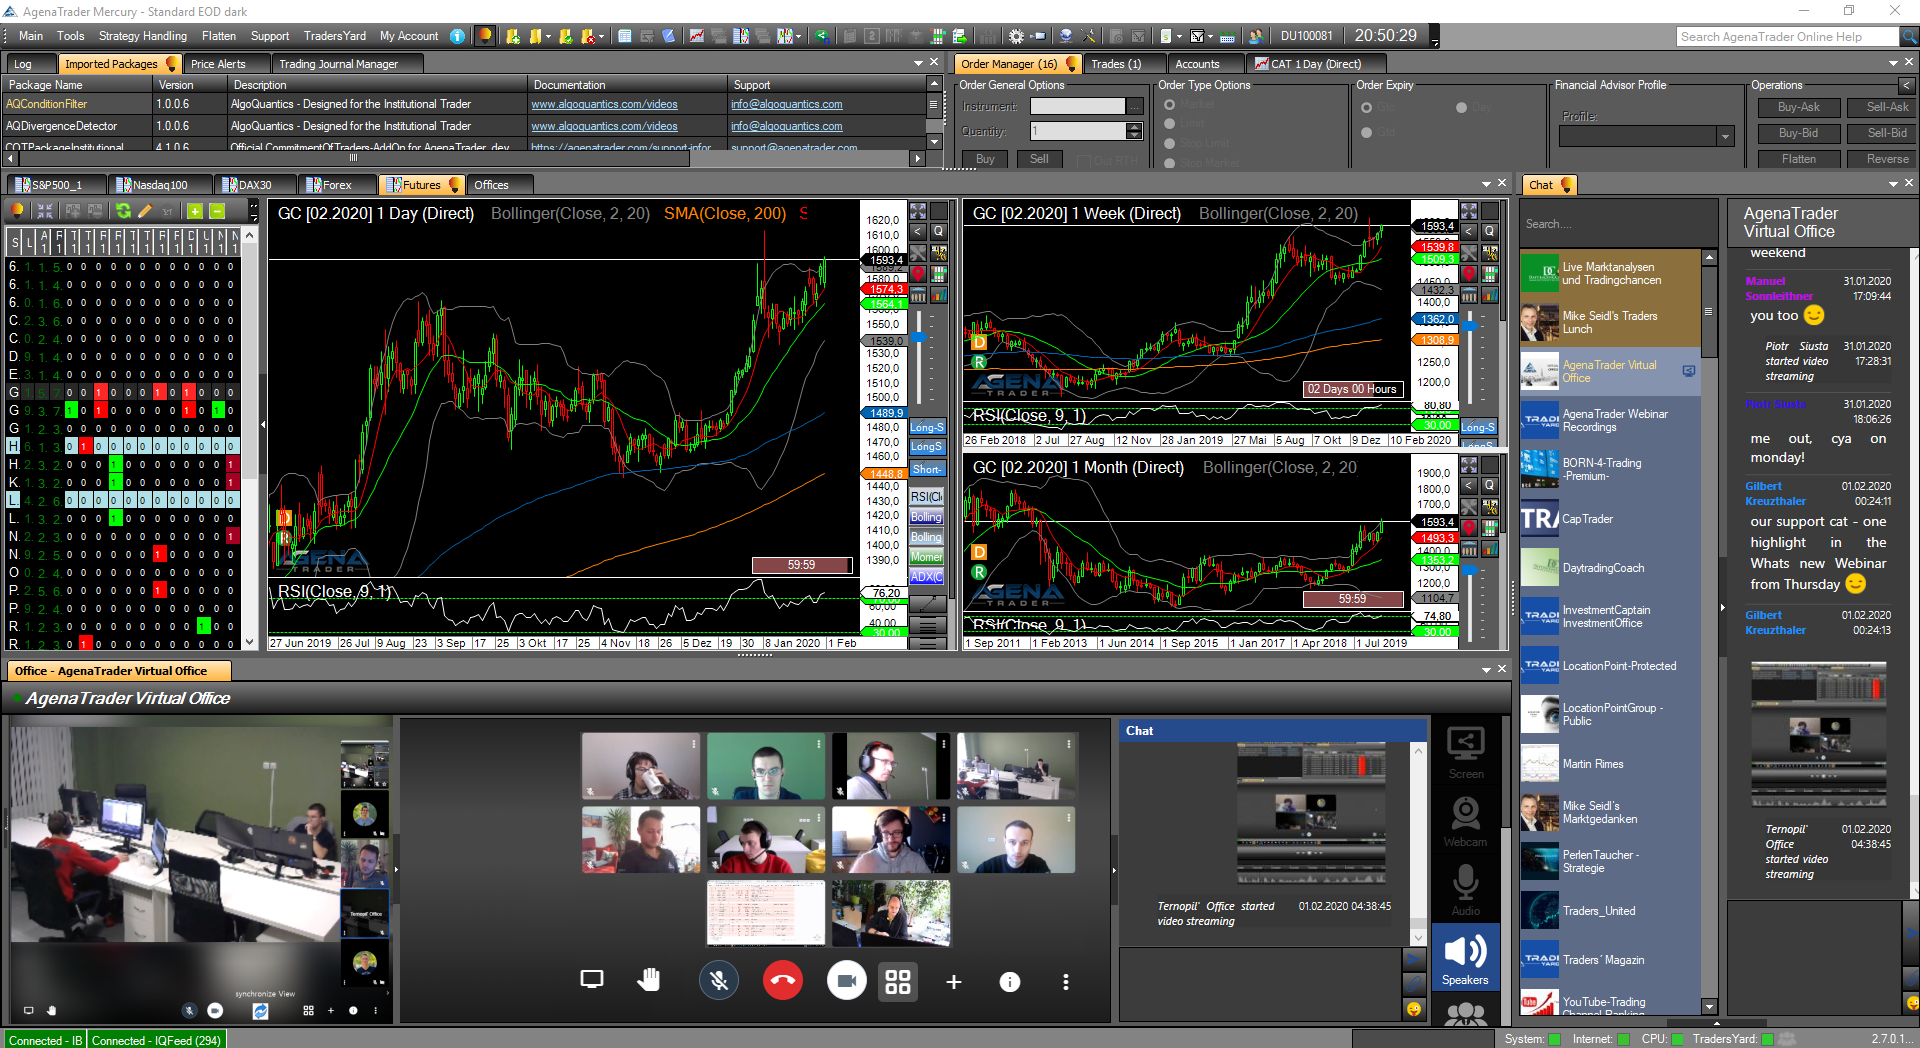The height and width of the screenshot is (1048, 1920).
Task: Adjust daily chart vertical zoom slider
Action: point(918,337)
